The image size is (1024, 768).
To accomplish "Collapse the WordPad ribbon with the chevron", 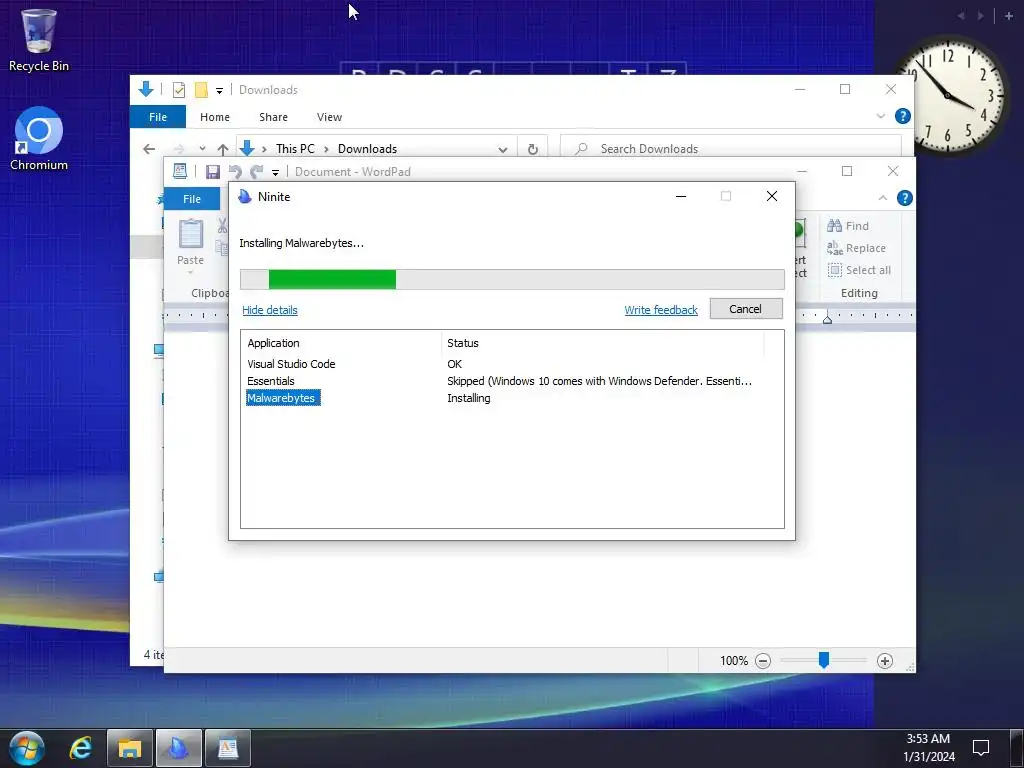I will (882, 198).
